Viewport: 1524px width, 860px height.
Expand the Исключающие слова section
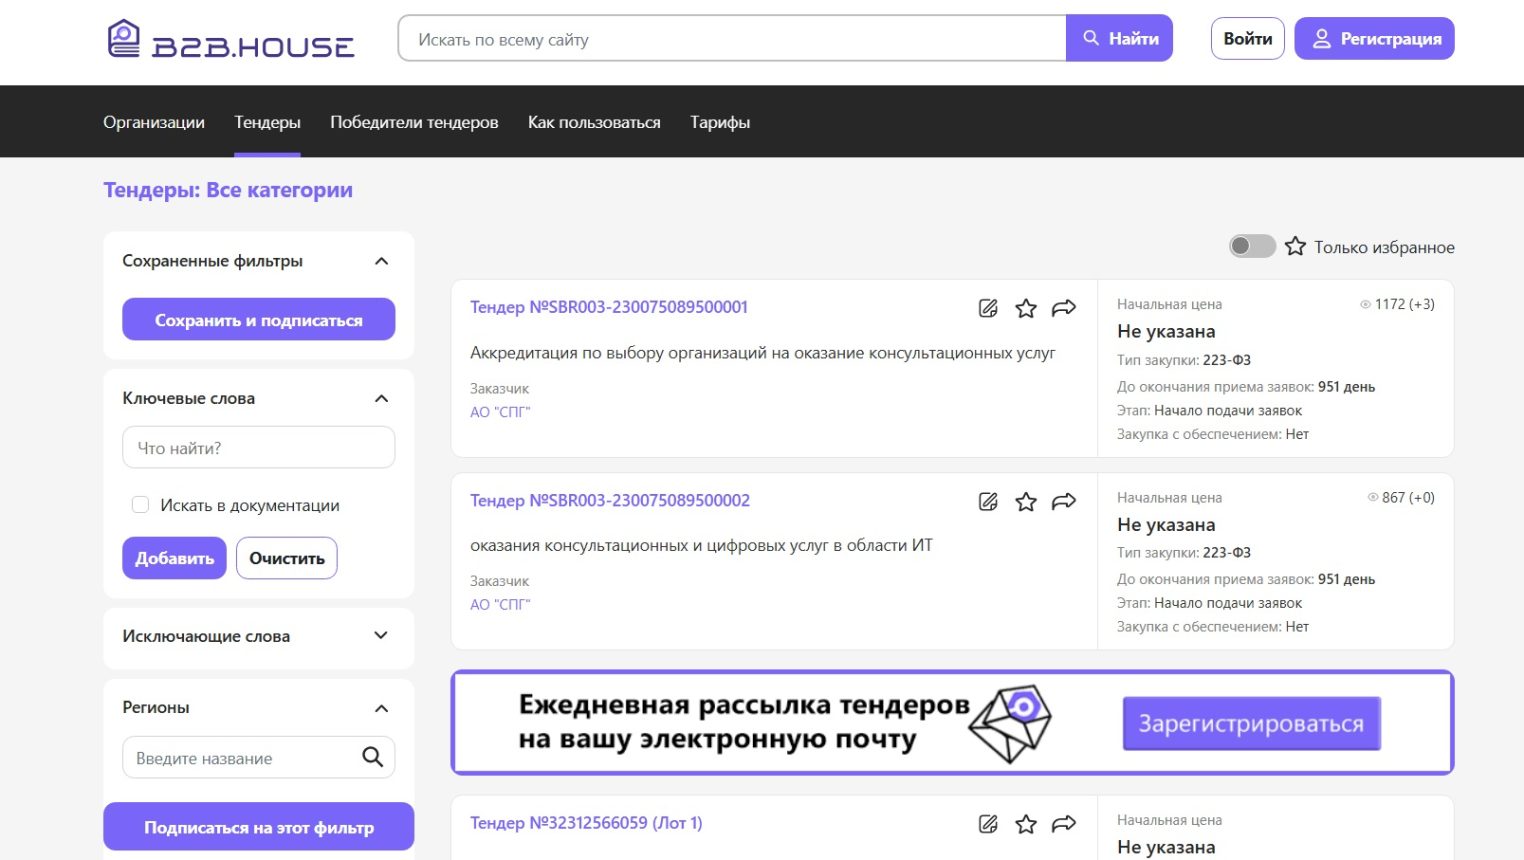coord(381,636)
